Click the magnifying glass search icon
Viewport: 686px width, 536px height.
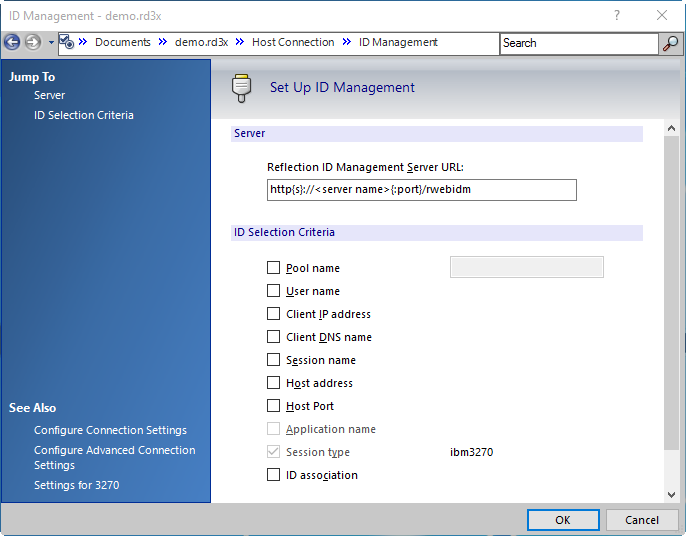tap(671, 43)
